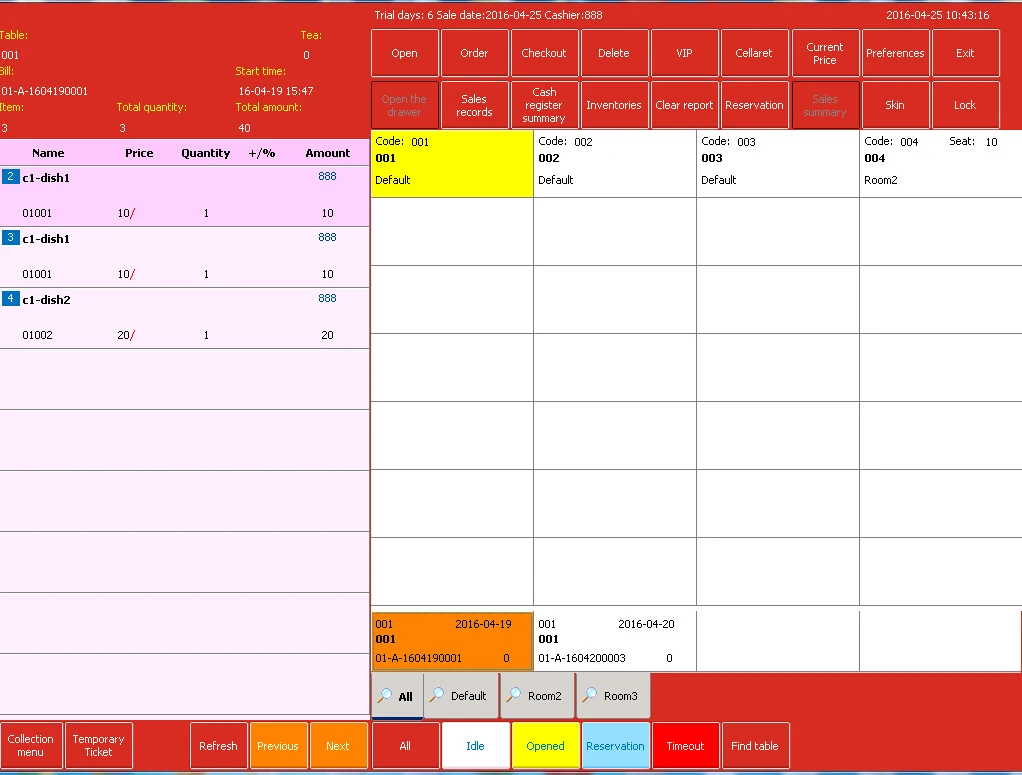
Task: Click the Cellaret button
Action: coord(754,52)
